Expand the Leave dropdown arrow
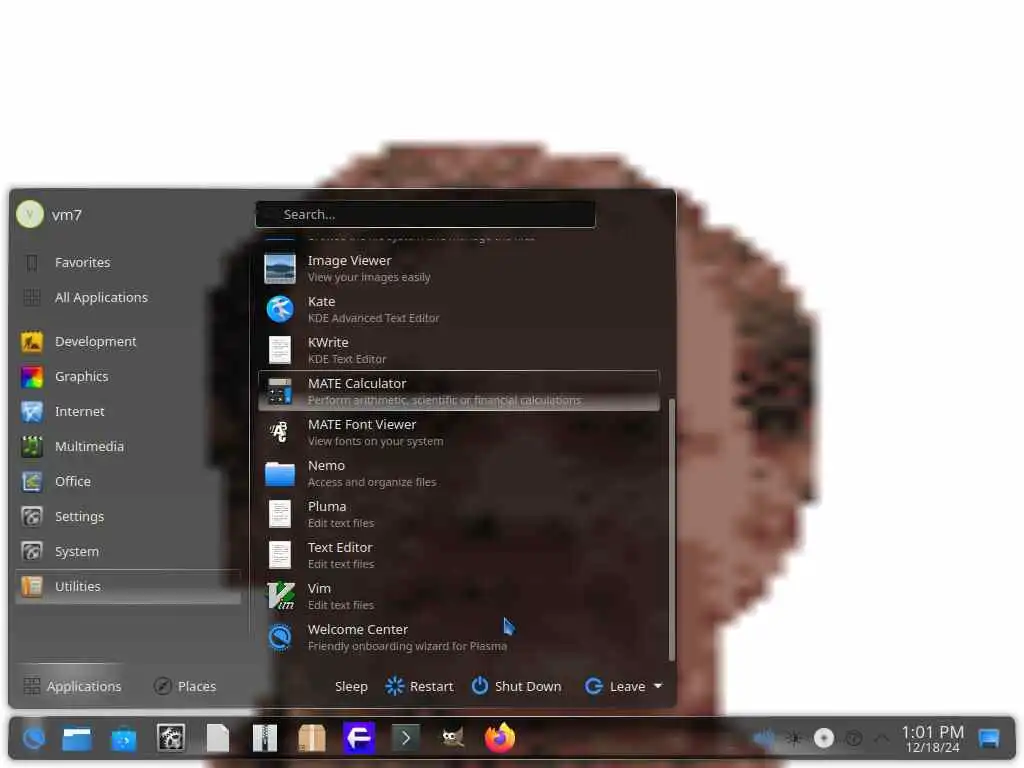The width and height of the screenshot is (1024, 768). 658,686
